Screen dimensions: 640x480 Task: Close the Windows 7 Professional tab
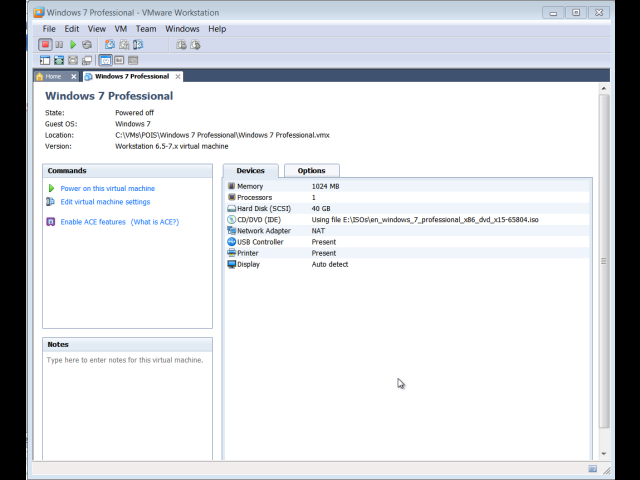tap(178, 76)
